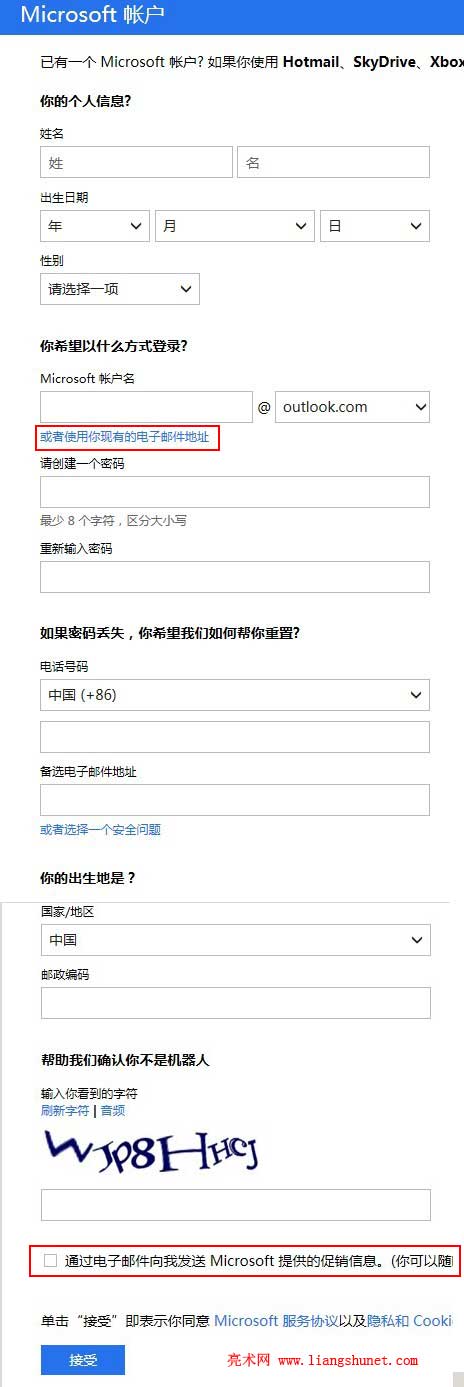Click the re-enter password field
This screenshot has height=1387, width=464.
coord(235,577)
